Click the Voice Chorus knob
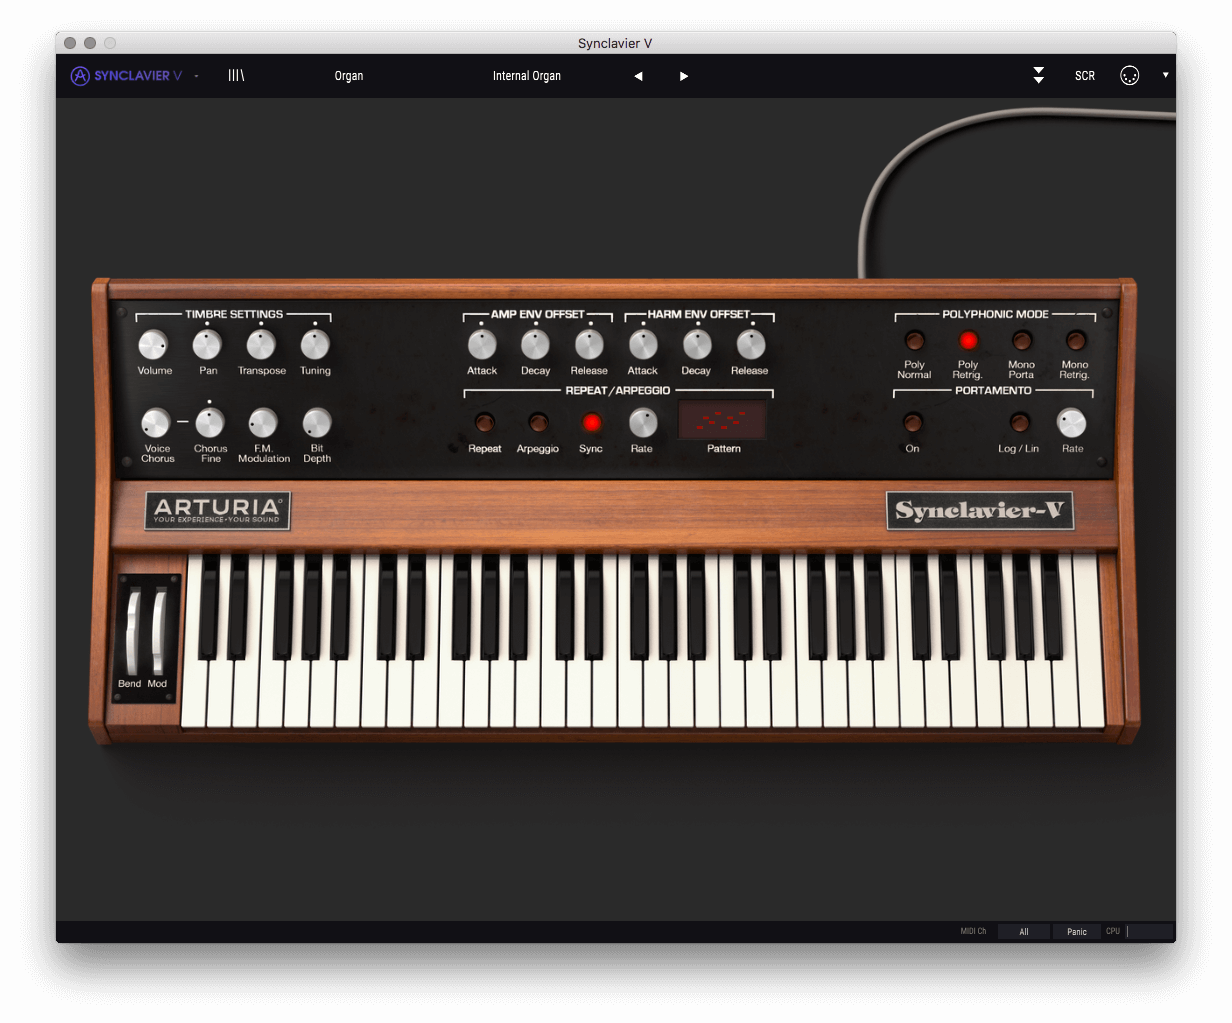 coord(156,423)
